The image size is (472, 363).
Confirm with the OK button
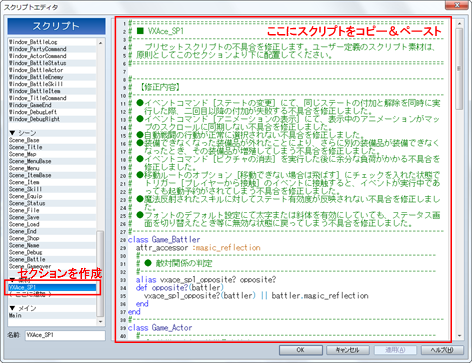tap(301, 350)
